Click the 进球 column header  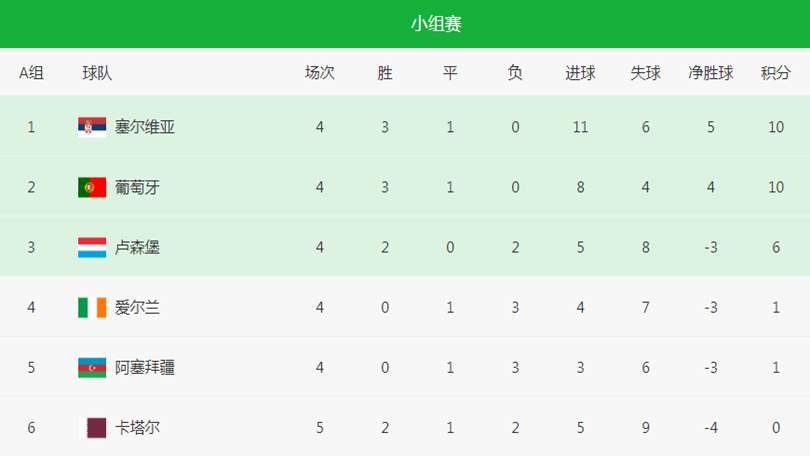[580, 73]
